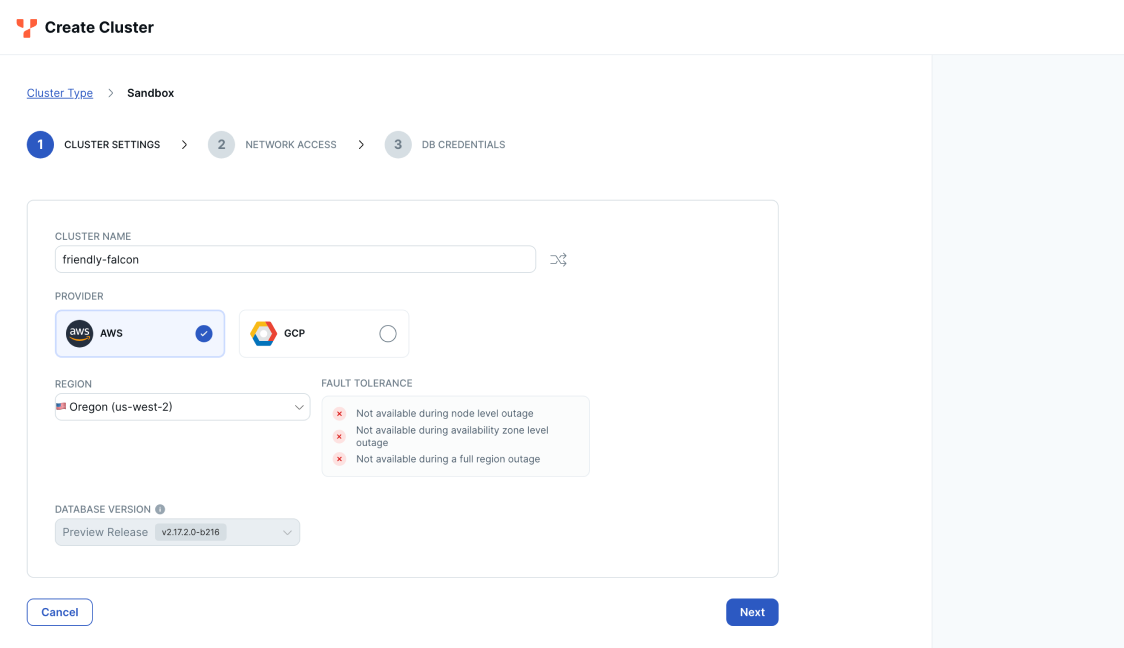Click the PROVIDER label

pos(79,296)
